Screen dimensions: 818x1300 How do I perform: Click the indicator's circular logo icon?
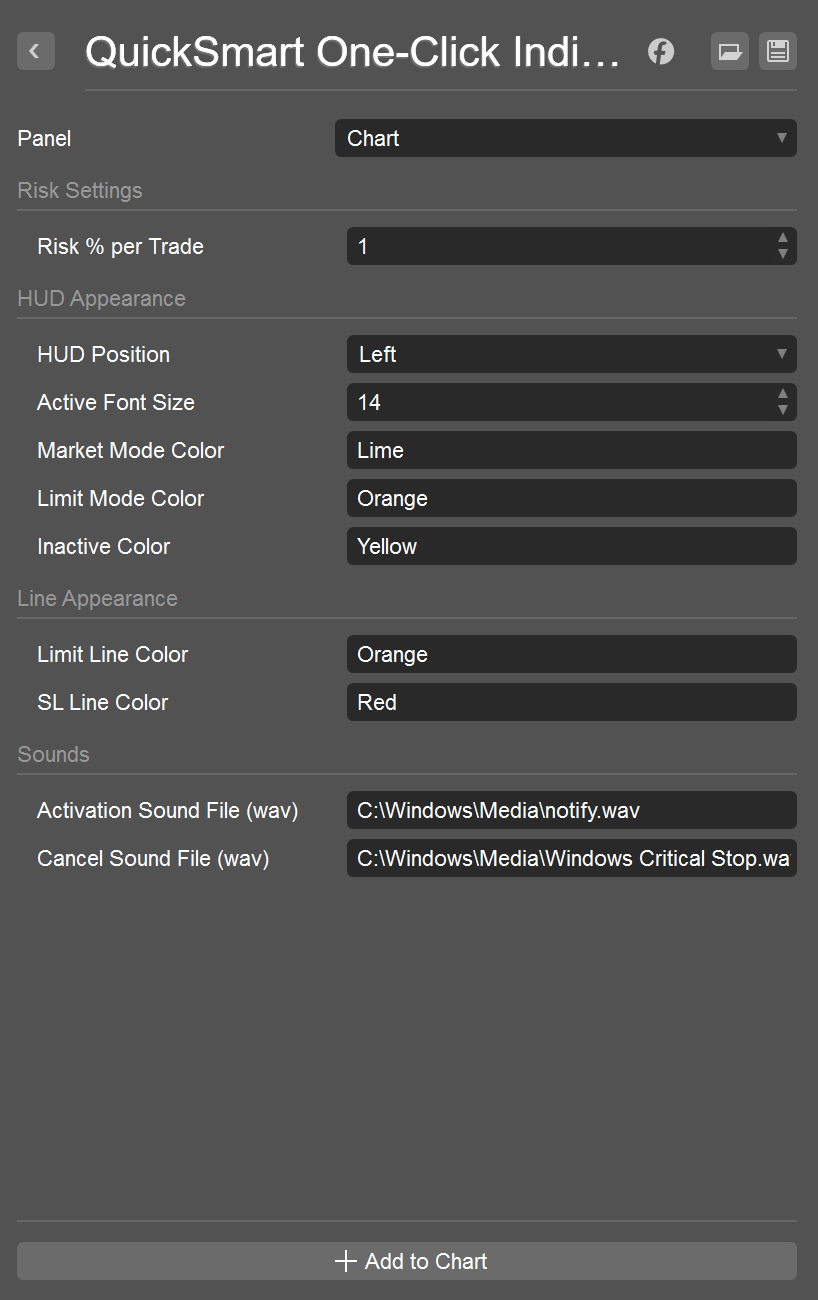click(x=660, y=51)
